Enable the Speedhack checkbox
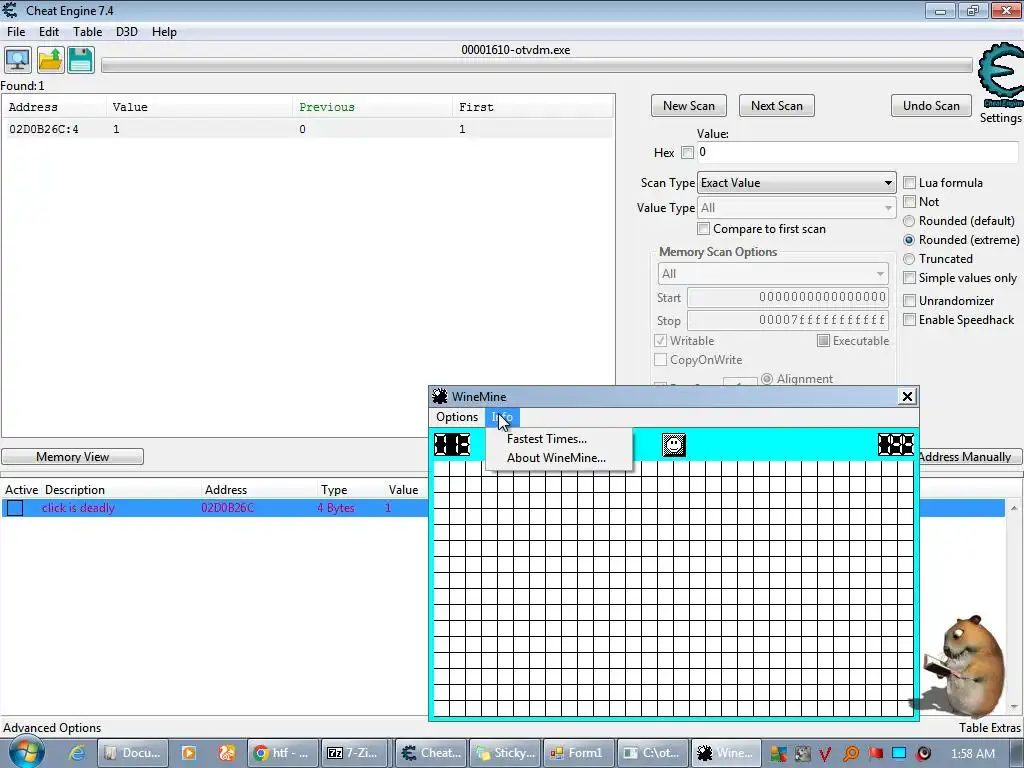The image size is (1024, 768). (x=909, y=319)
